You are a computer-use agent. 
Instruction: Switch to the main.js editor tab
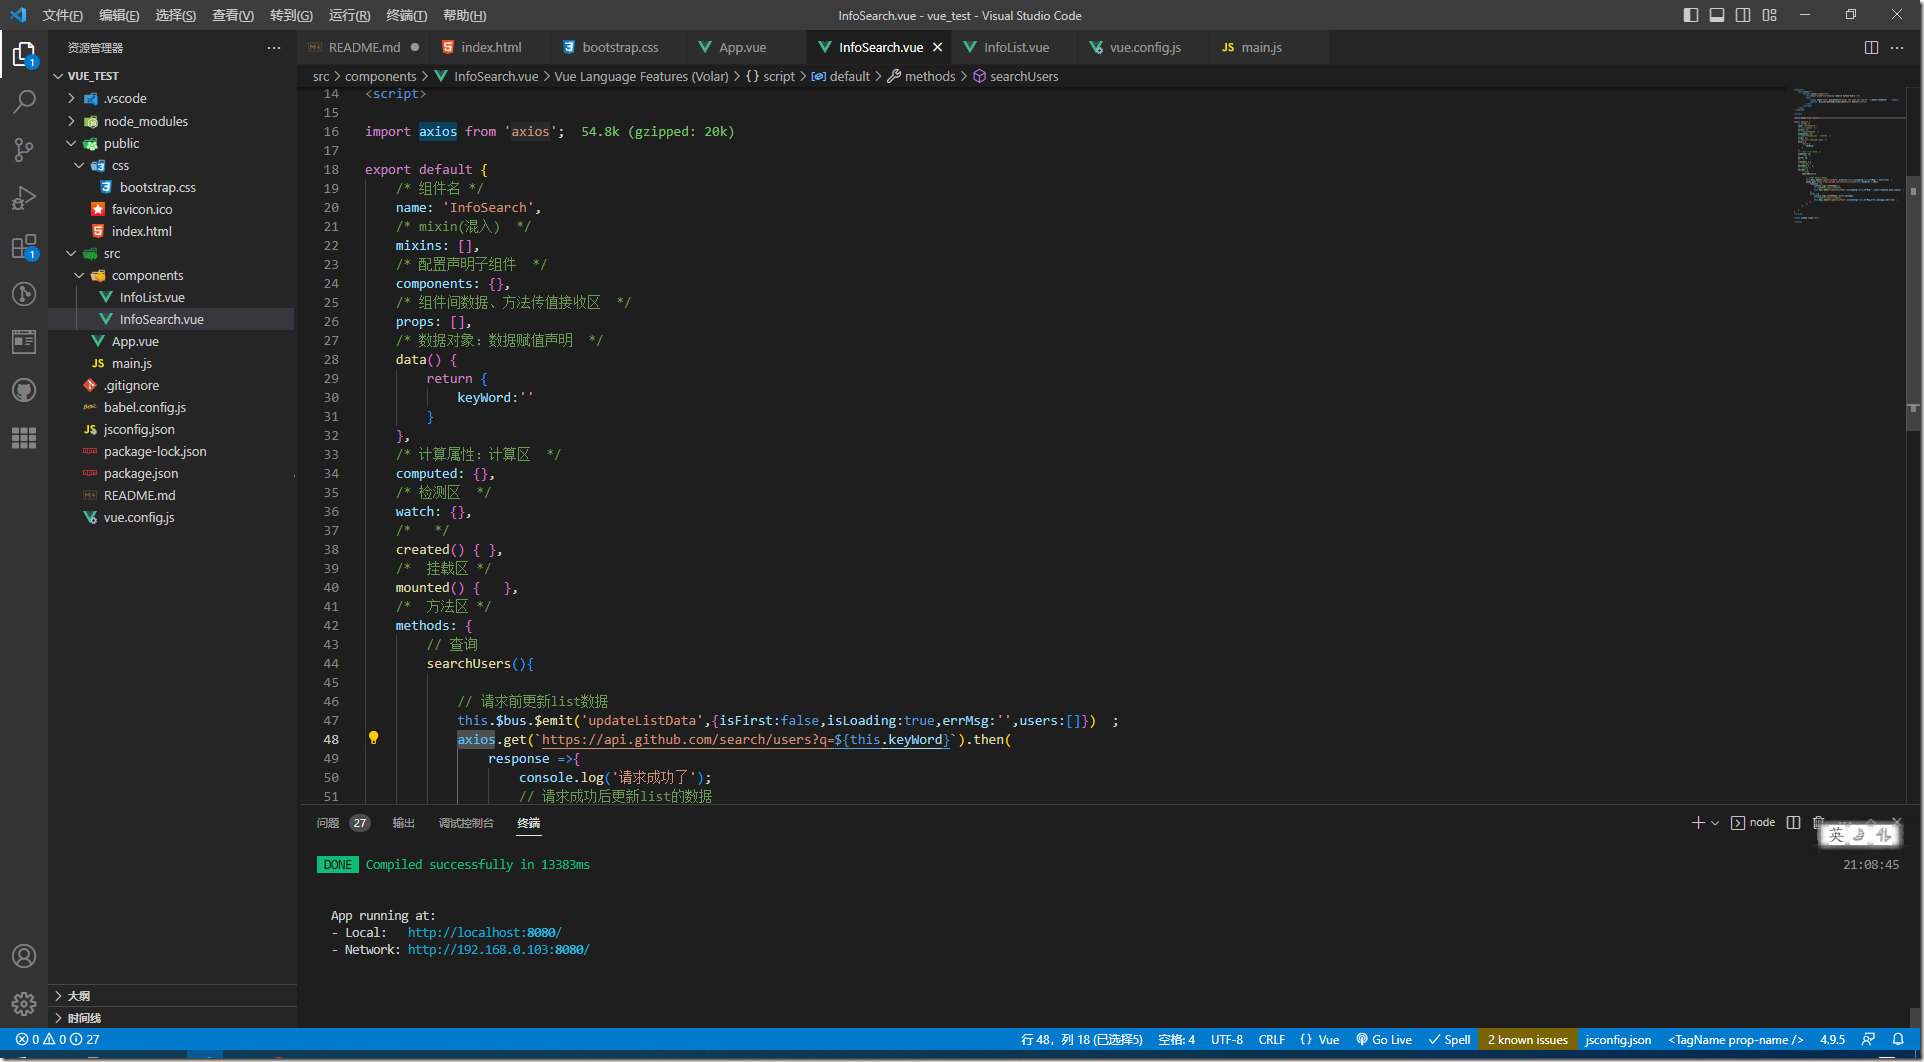[1261, 47]
